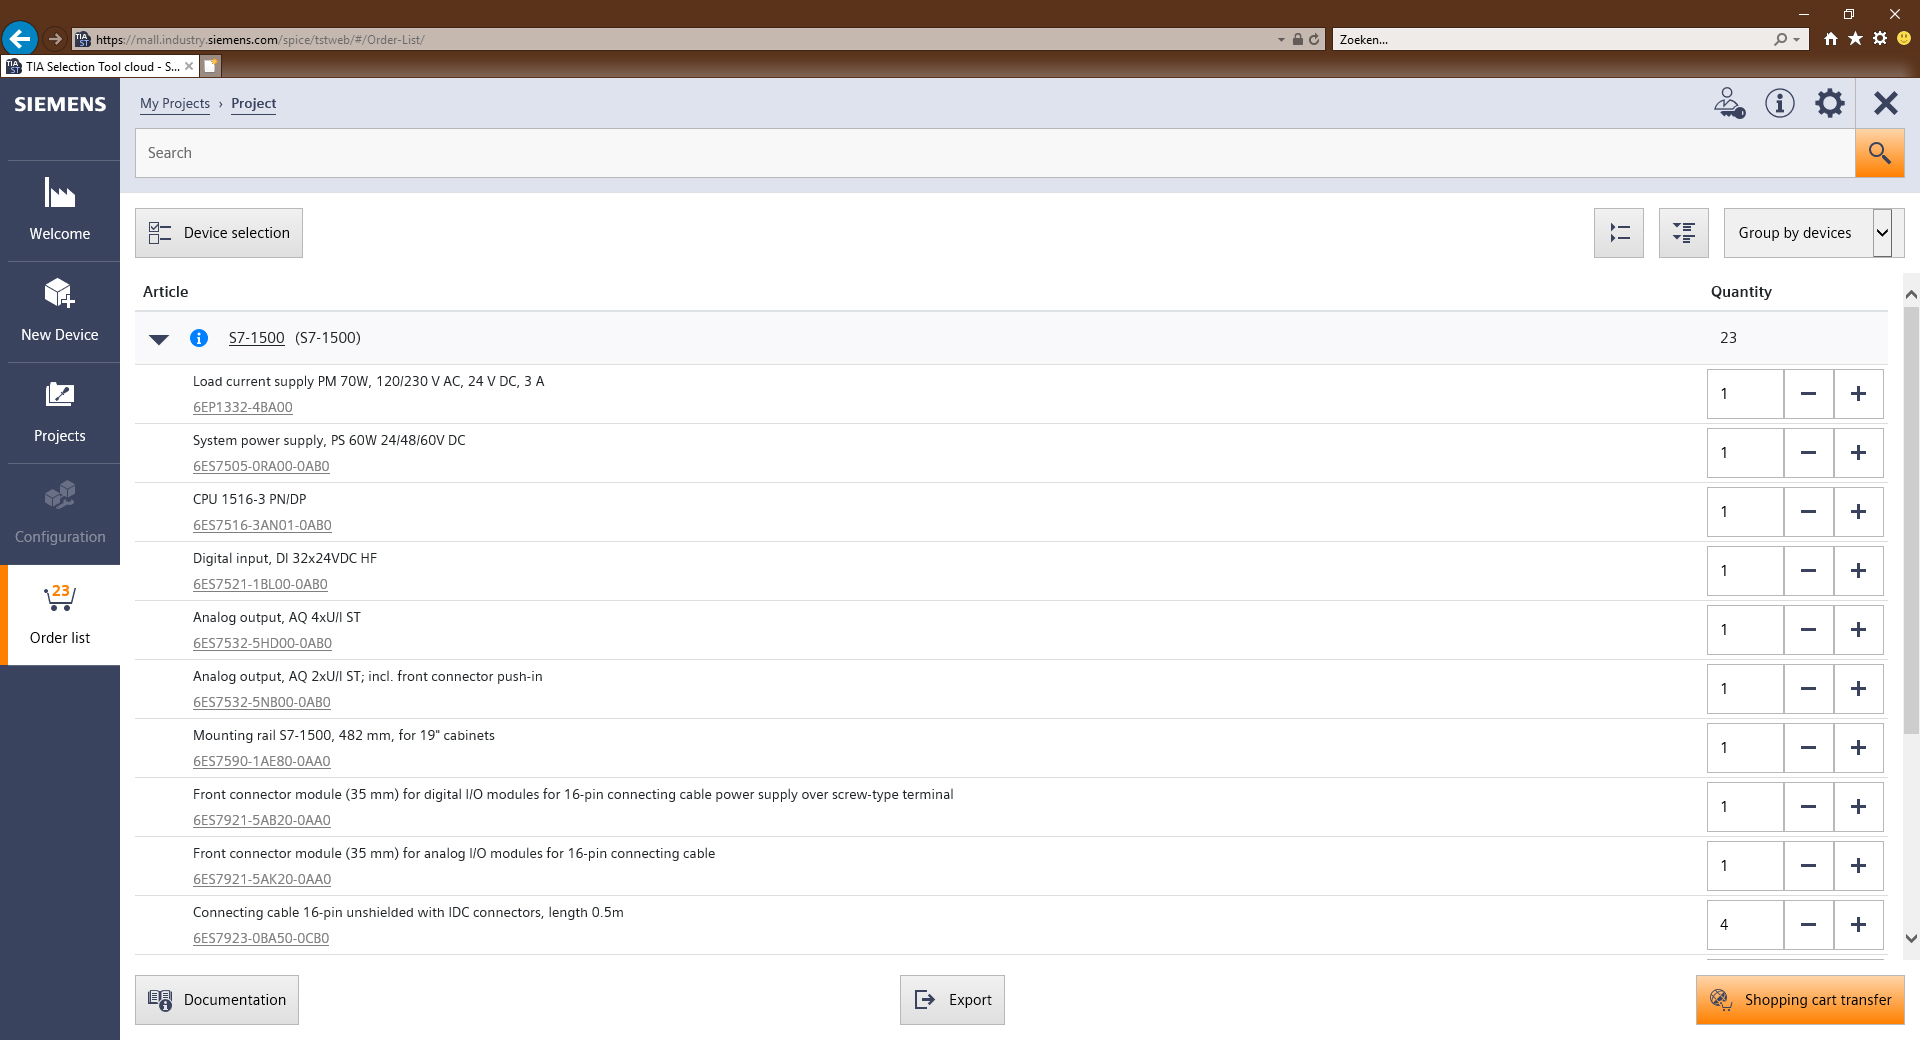
Task: Open article link 6ES7505-0RA00-0AB0
Action: [x=261, y=466]
